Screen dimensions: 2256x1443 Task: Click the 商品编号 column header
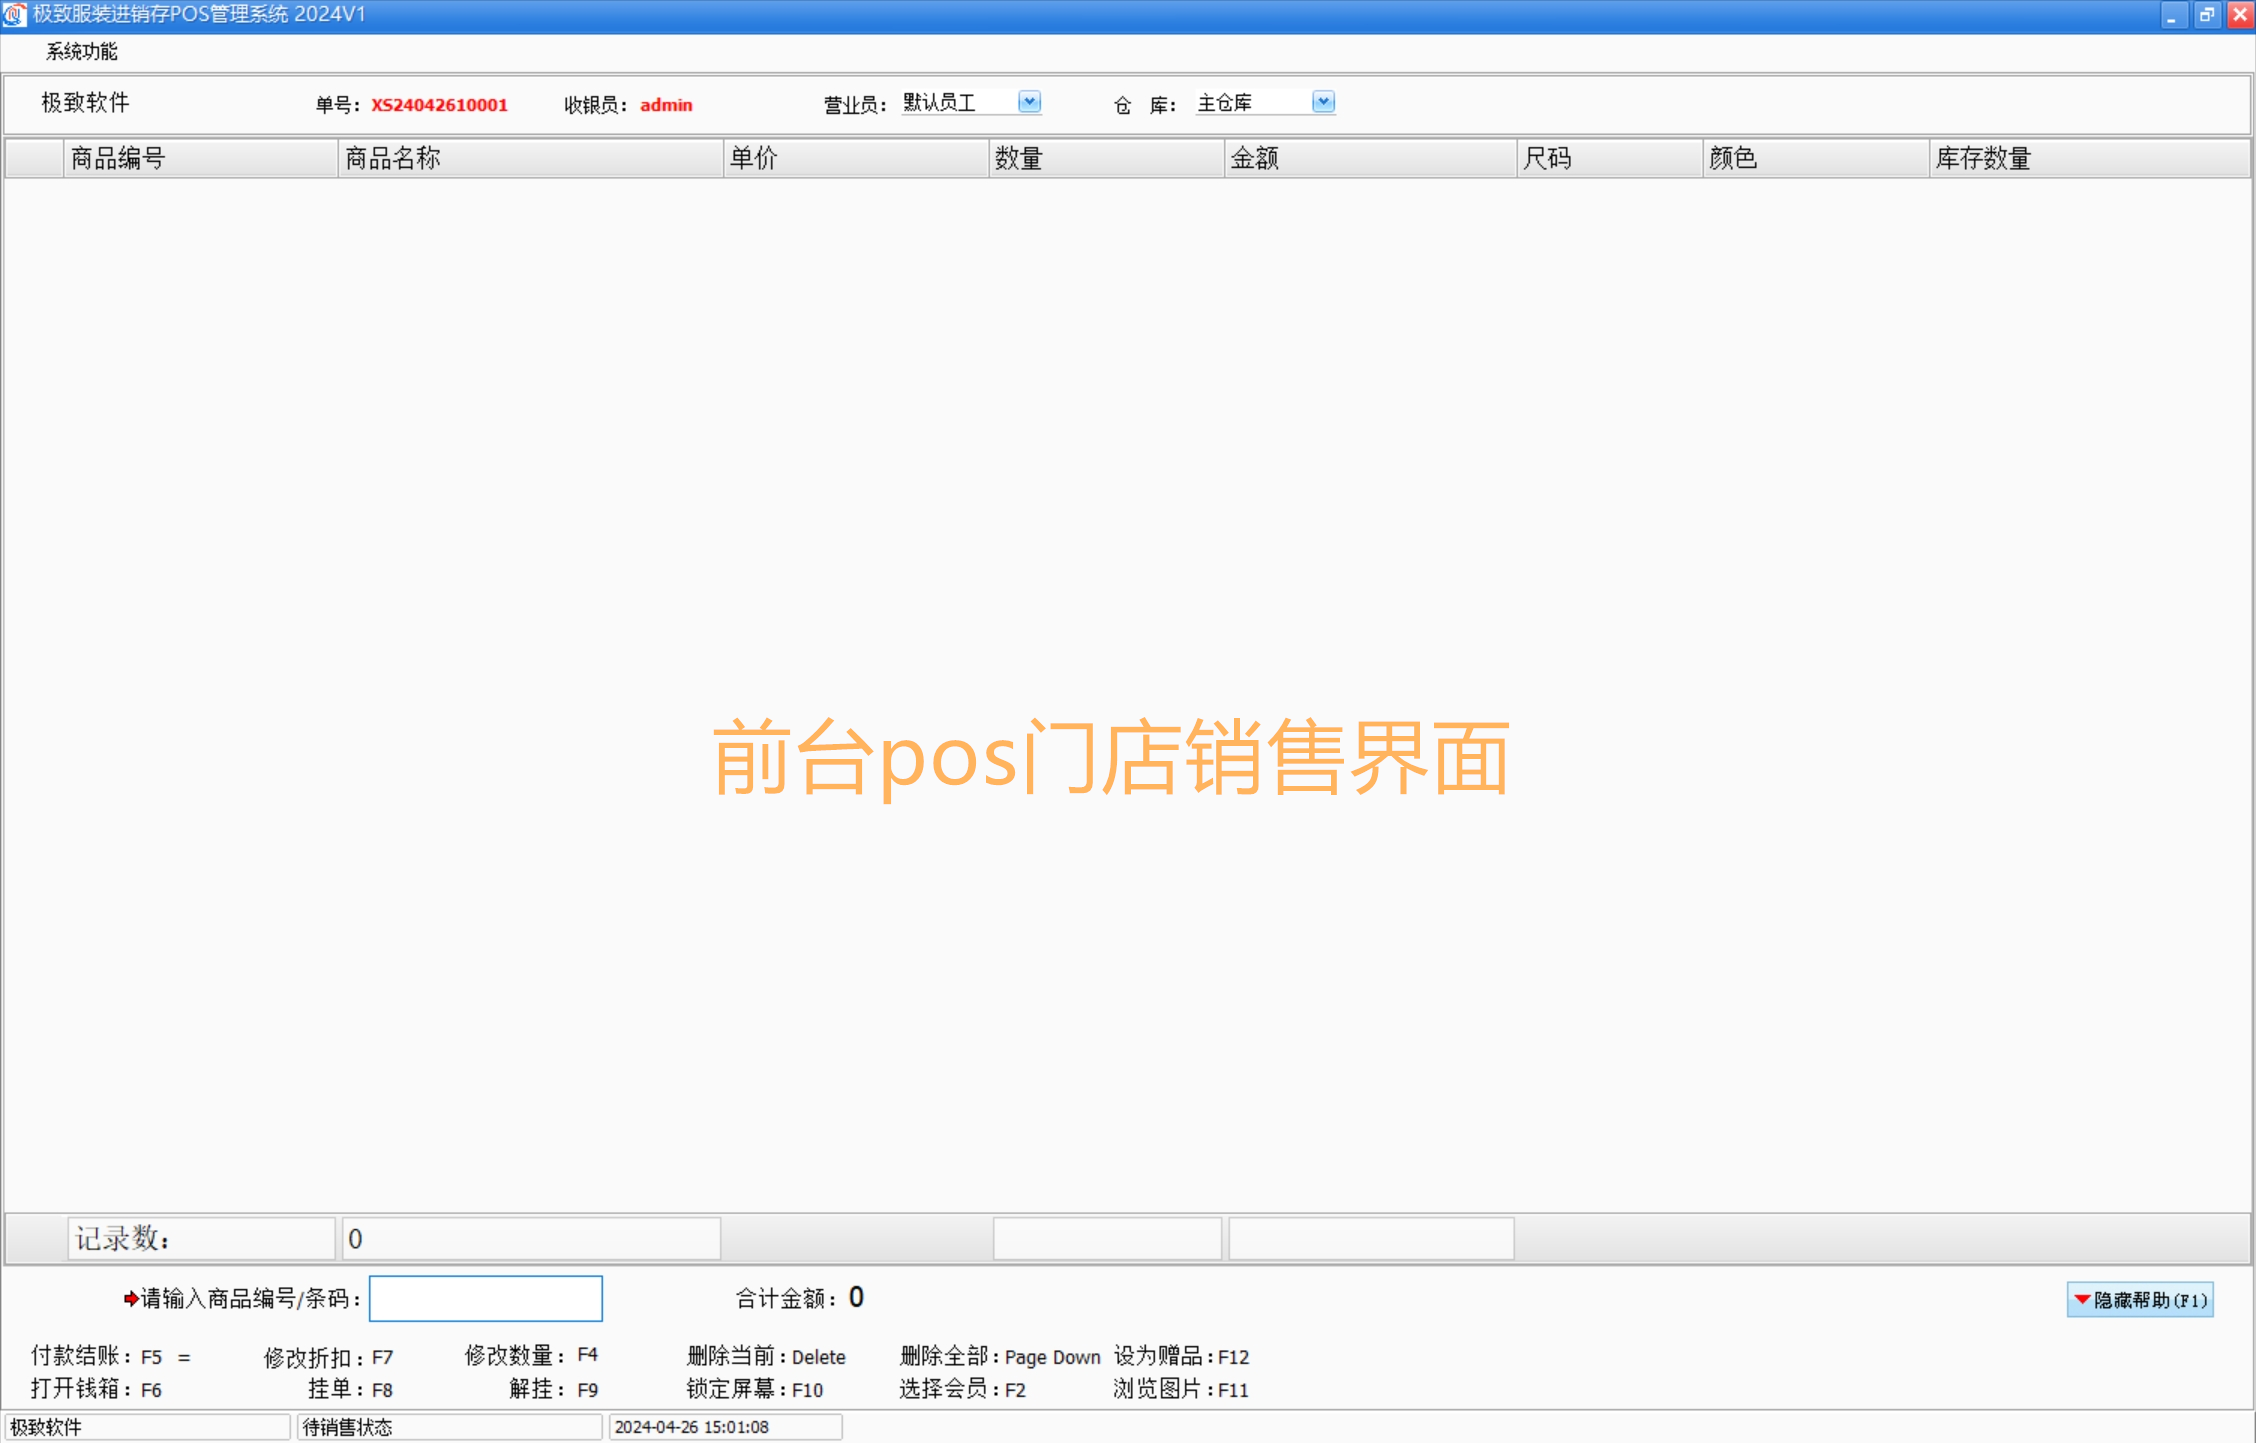[200, 158]
